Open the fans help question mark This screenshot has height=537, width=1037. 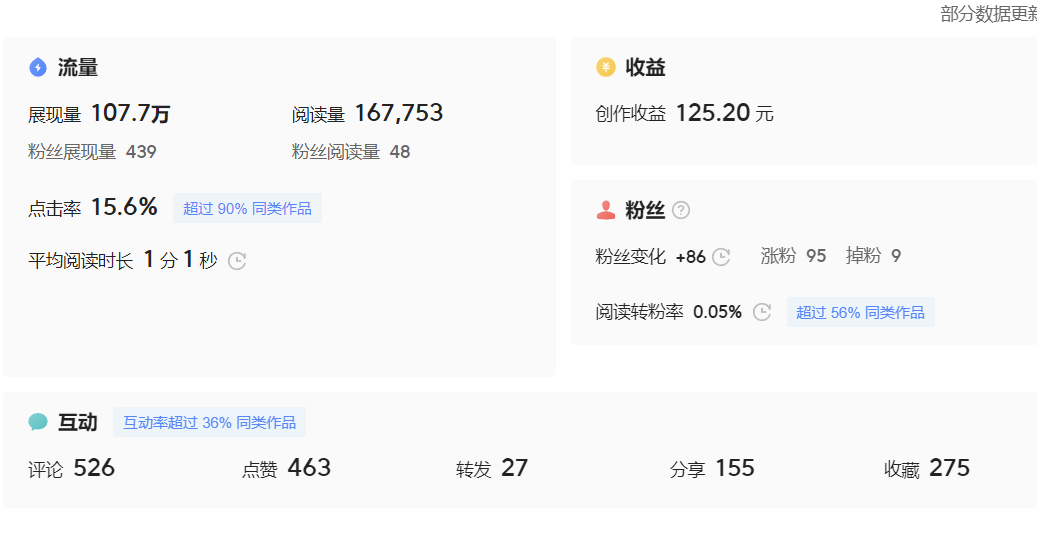(x=681, y=210)
